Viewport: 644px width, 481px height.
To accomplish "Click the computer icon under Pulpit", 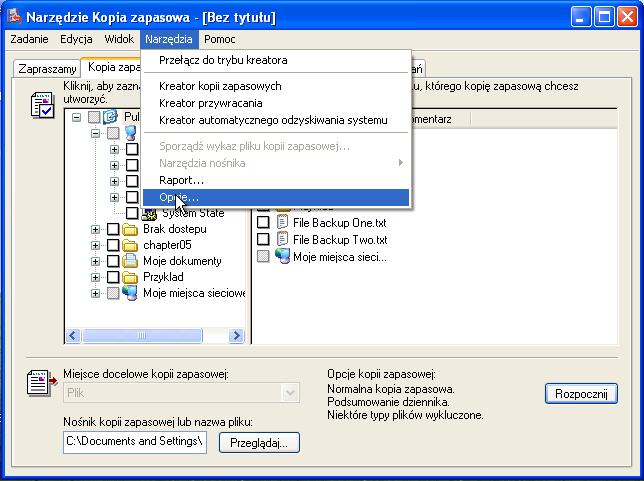I will tap(130, 133).
